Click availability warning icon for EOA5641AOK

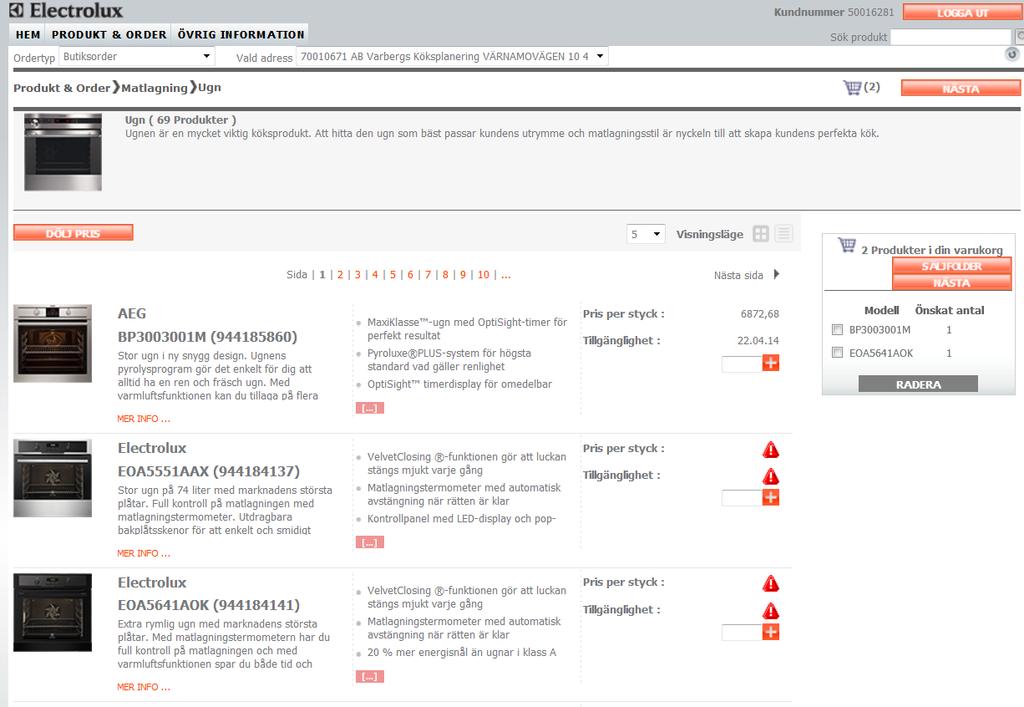coord(771,611)
